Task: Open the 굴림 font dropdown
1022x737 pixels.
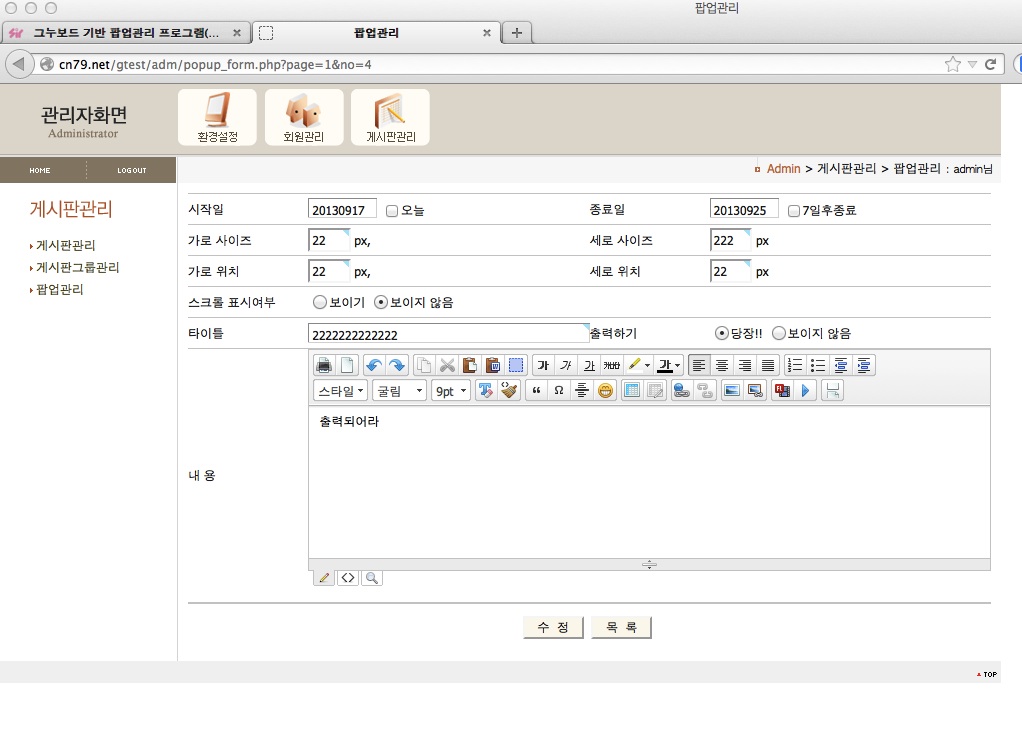Action: click(x=400, y=391)
